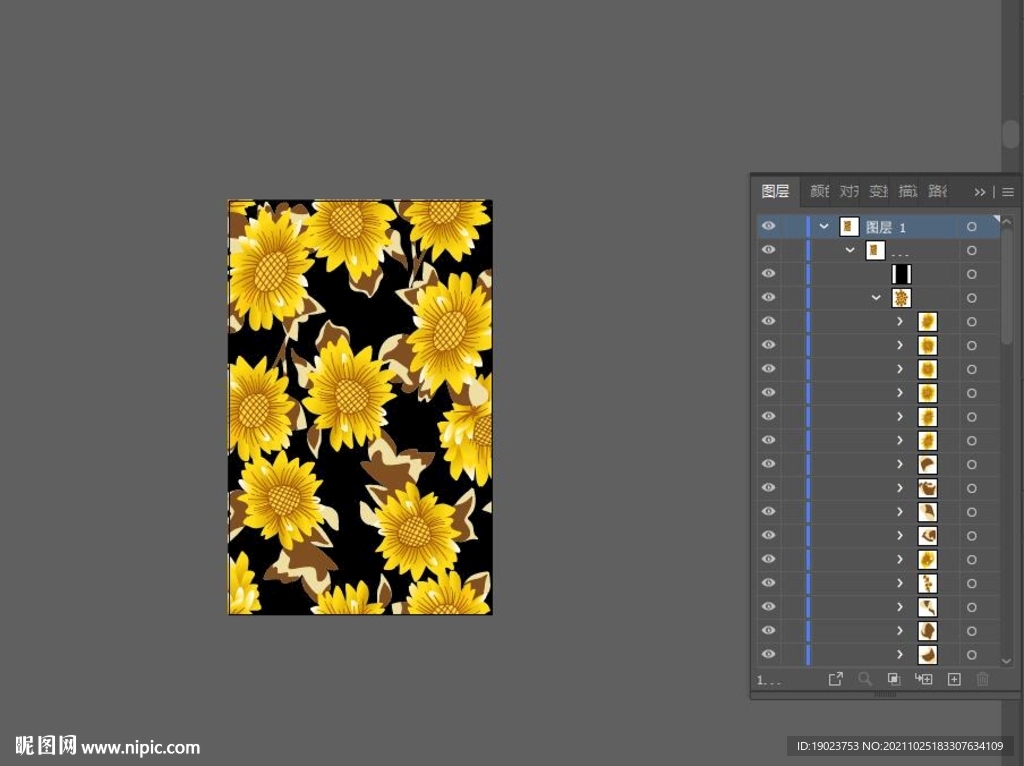
Task: Click the black rectangle layer thumbnail
Action: (x=901, y=274)
